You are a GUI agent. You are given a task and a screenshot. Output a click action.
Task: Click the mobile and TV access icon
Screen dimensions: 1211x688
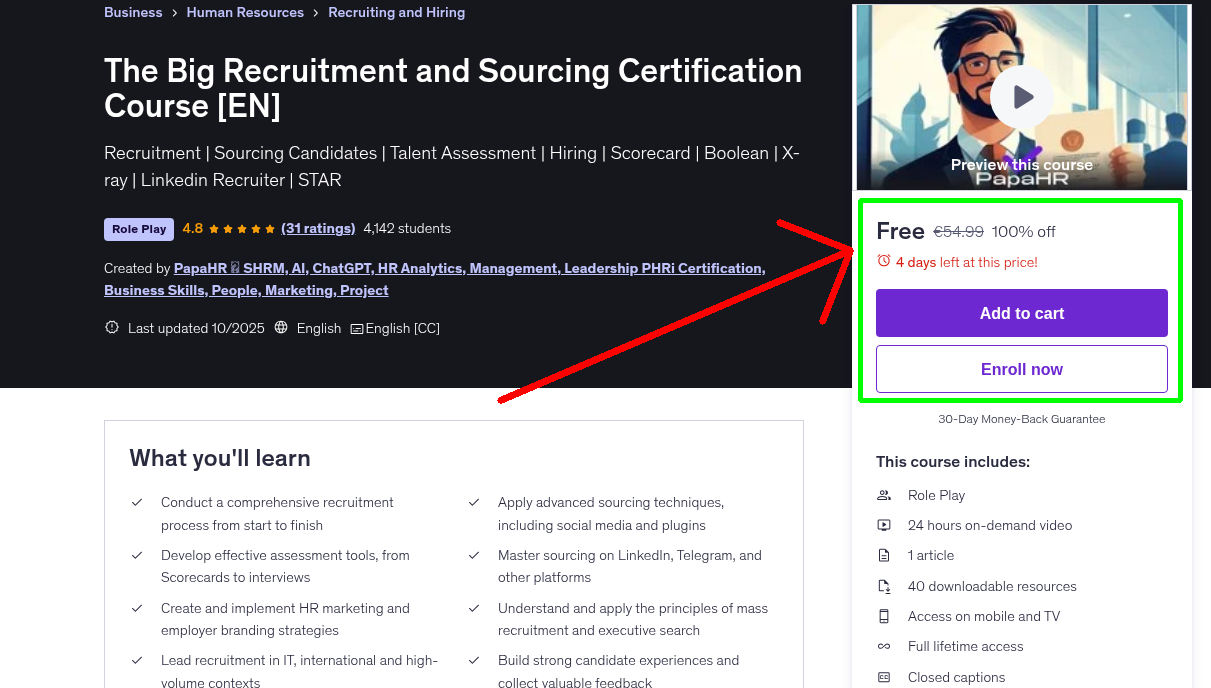pos(883,616)
